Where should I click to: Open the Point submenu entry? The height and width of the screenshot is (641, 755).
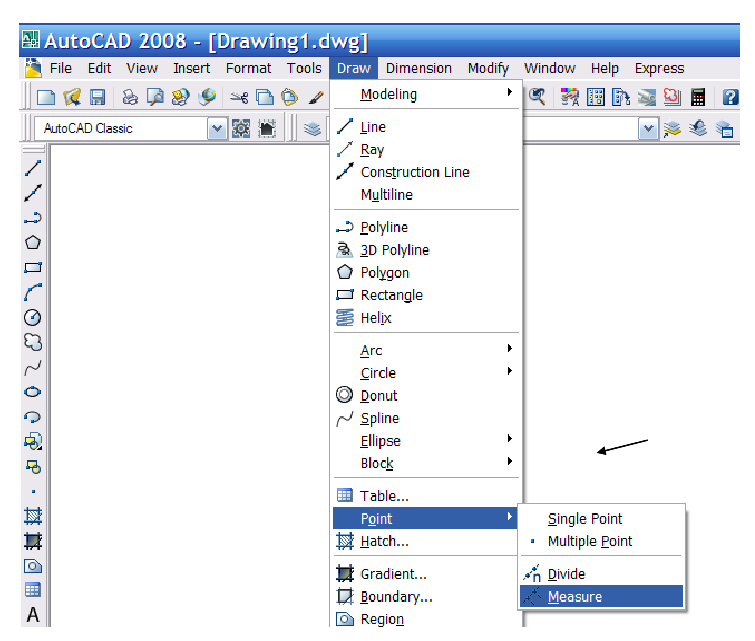425,518
